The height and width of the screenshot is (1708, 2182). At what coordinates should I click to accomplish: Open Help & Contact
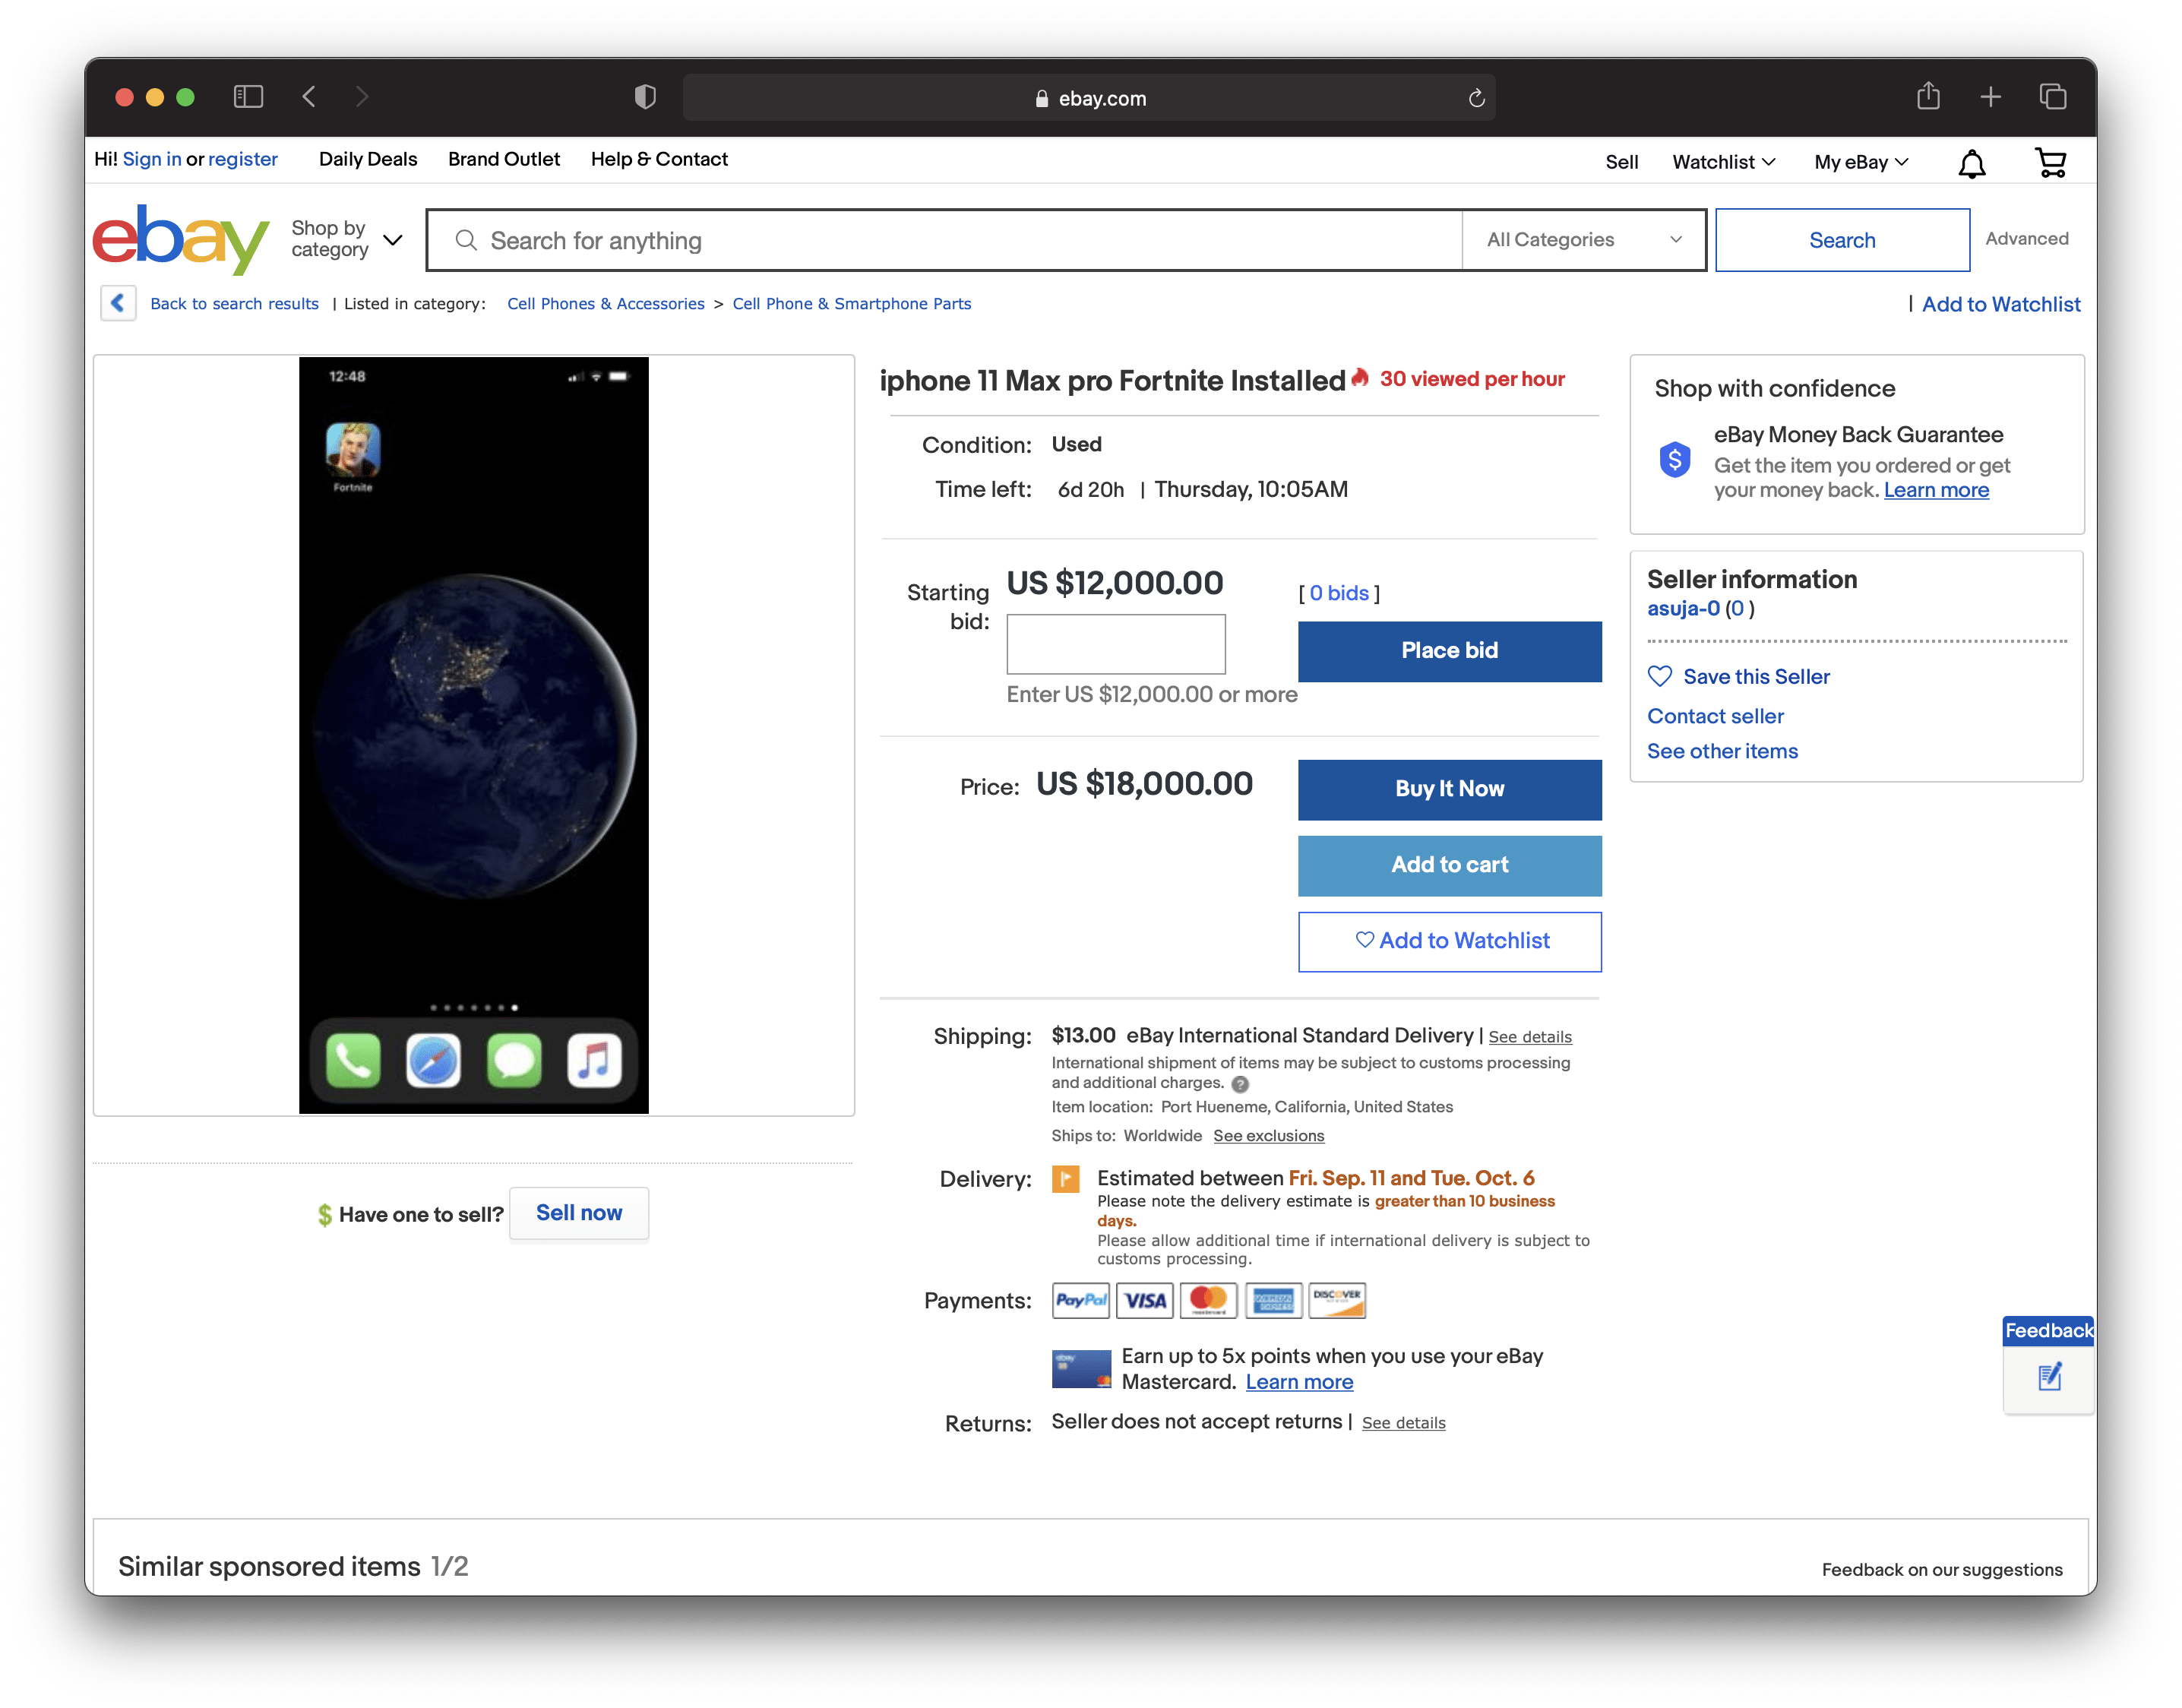[x=659, y=159]
